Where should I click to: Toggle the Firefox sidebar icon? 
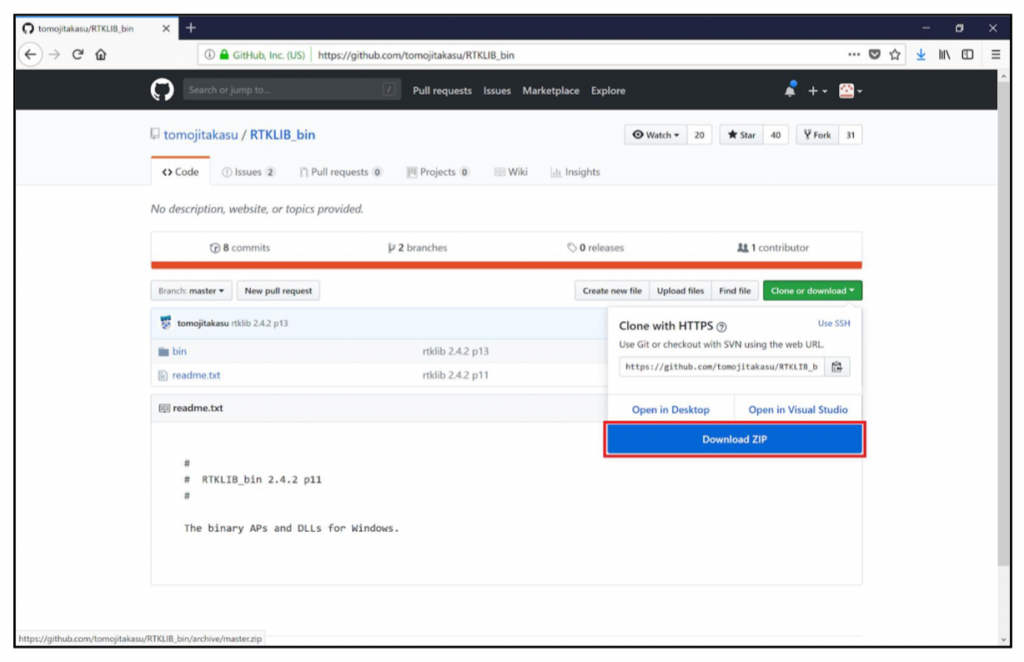pos(968,55)
